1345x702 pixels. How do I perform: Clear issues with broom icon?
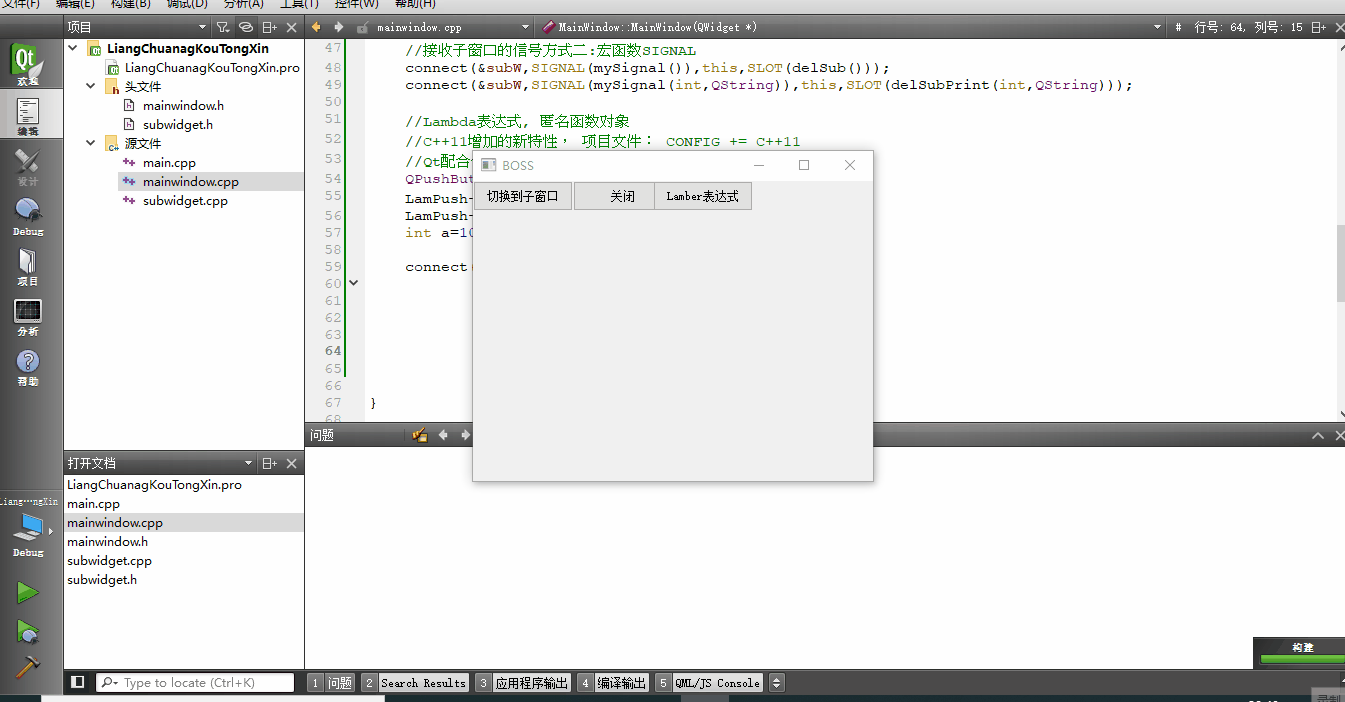(x=420, y=435)
